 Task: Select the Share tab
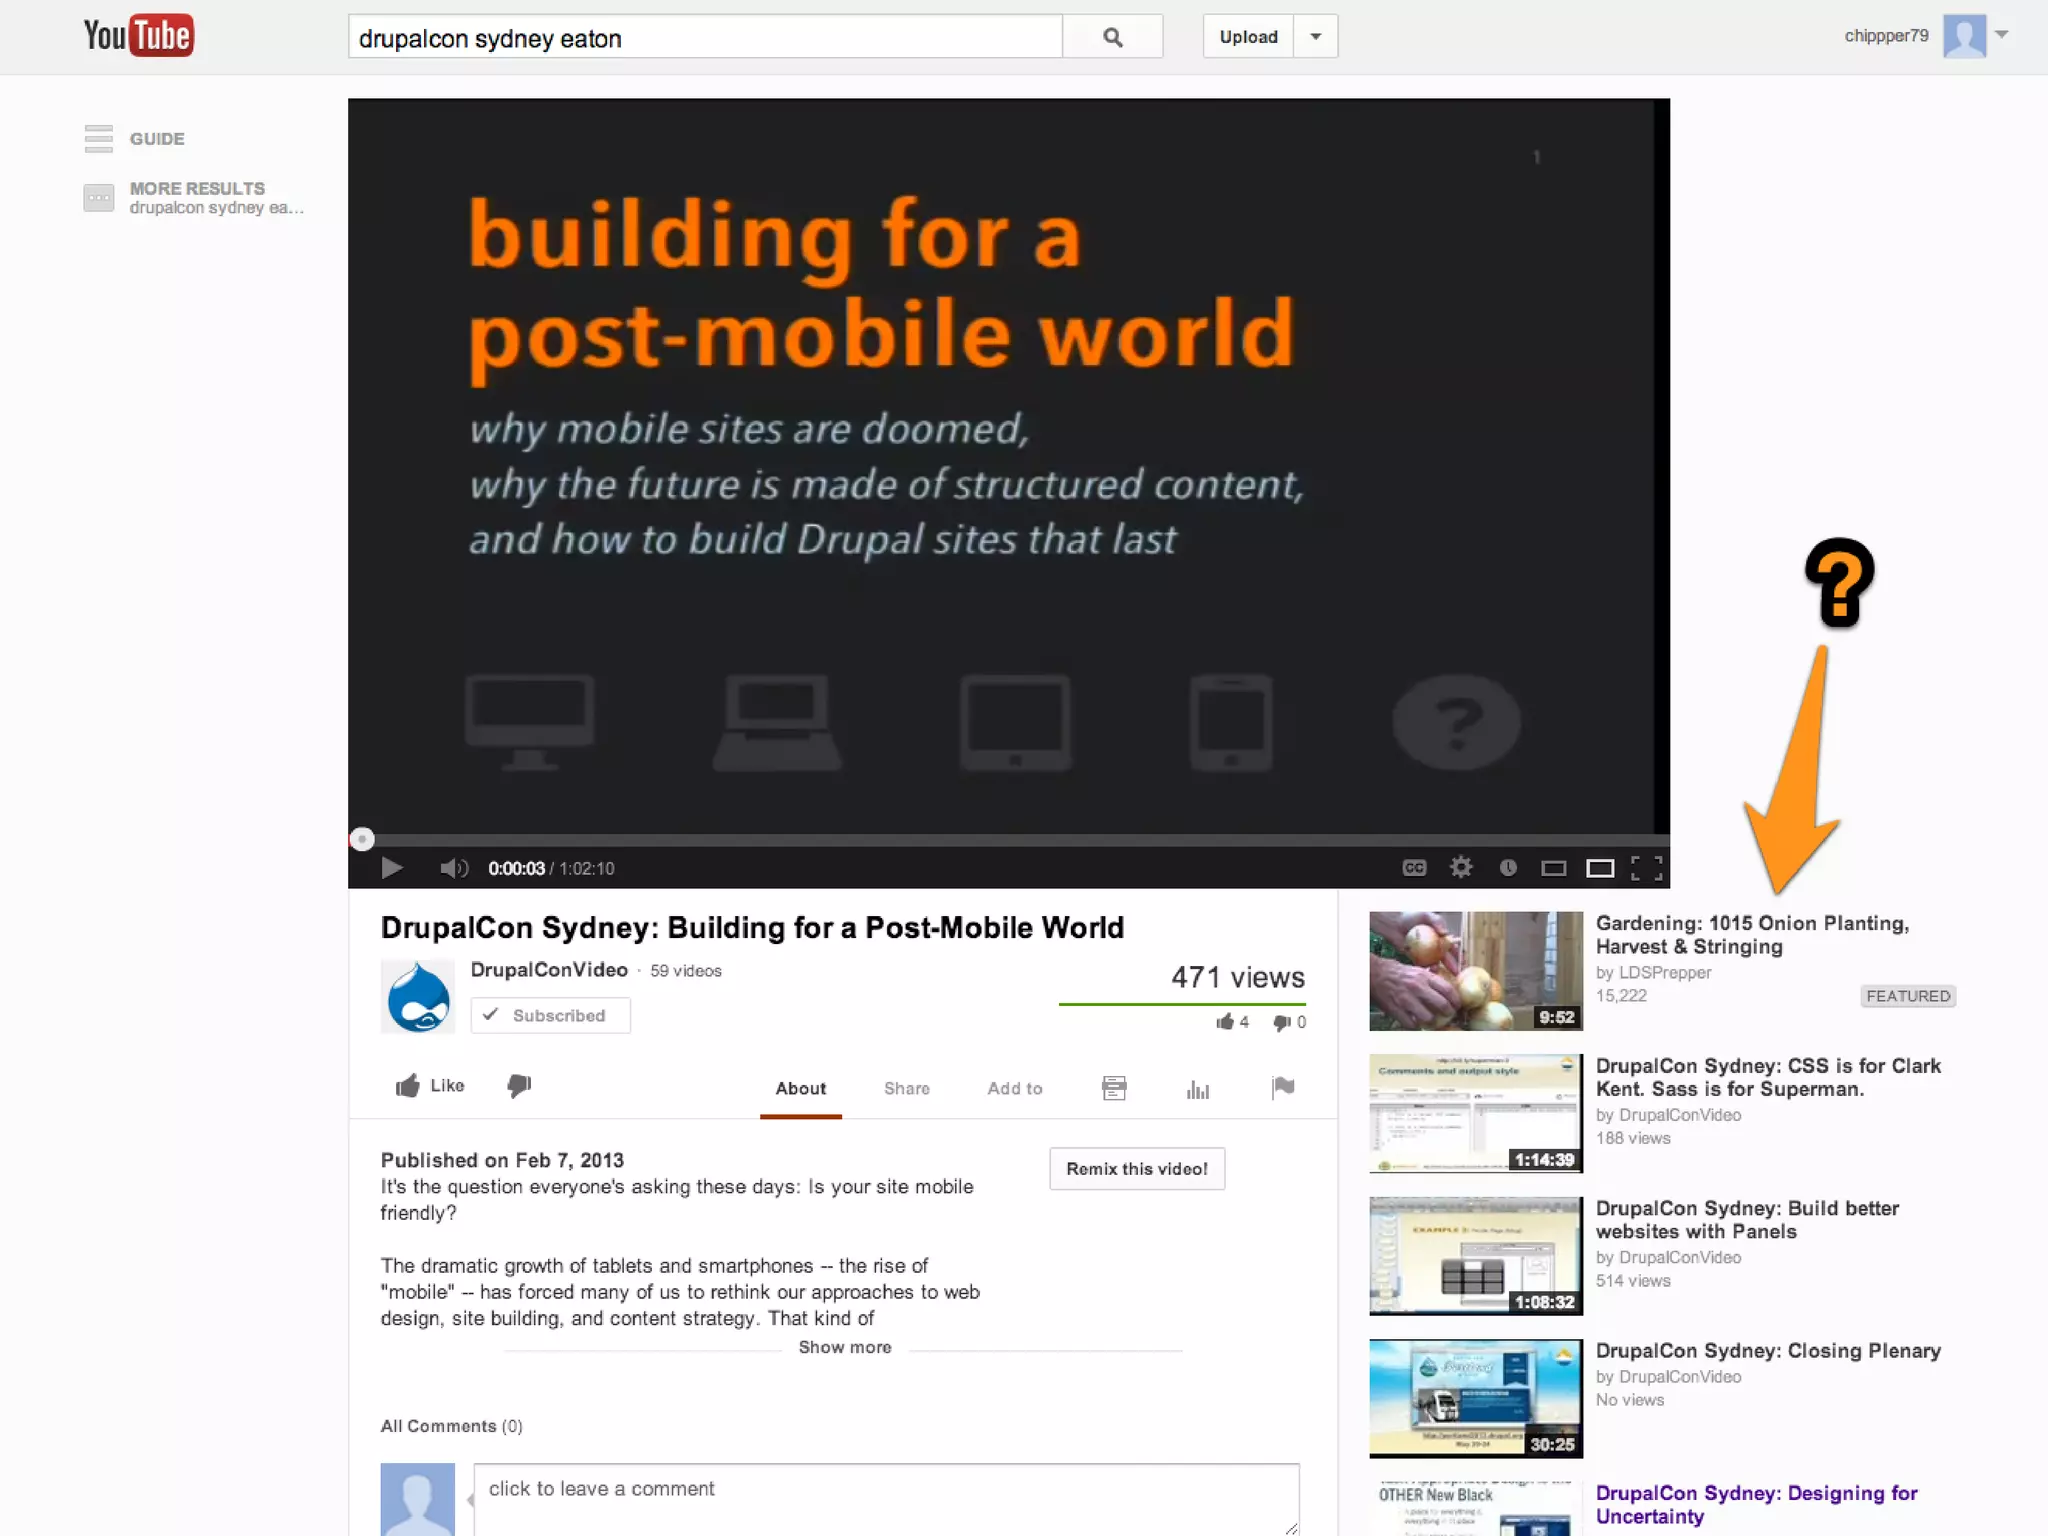[x=907, y=1088]
